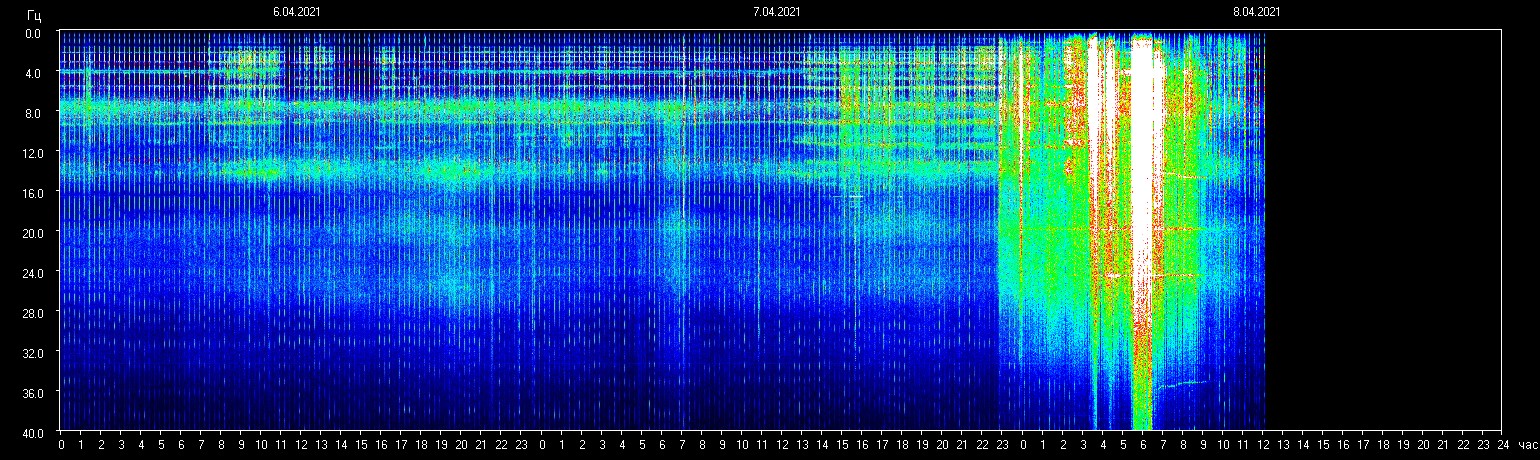Select the 28.0 frequency axis label
The width and height of the screenshot is (1540, 460).
point(31,313)
